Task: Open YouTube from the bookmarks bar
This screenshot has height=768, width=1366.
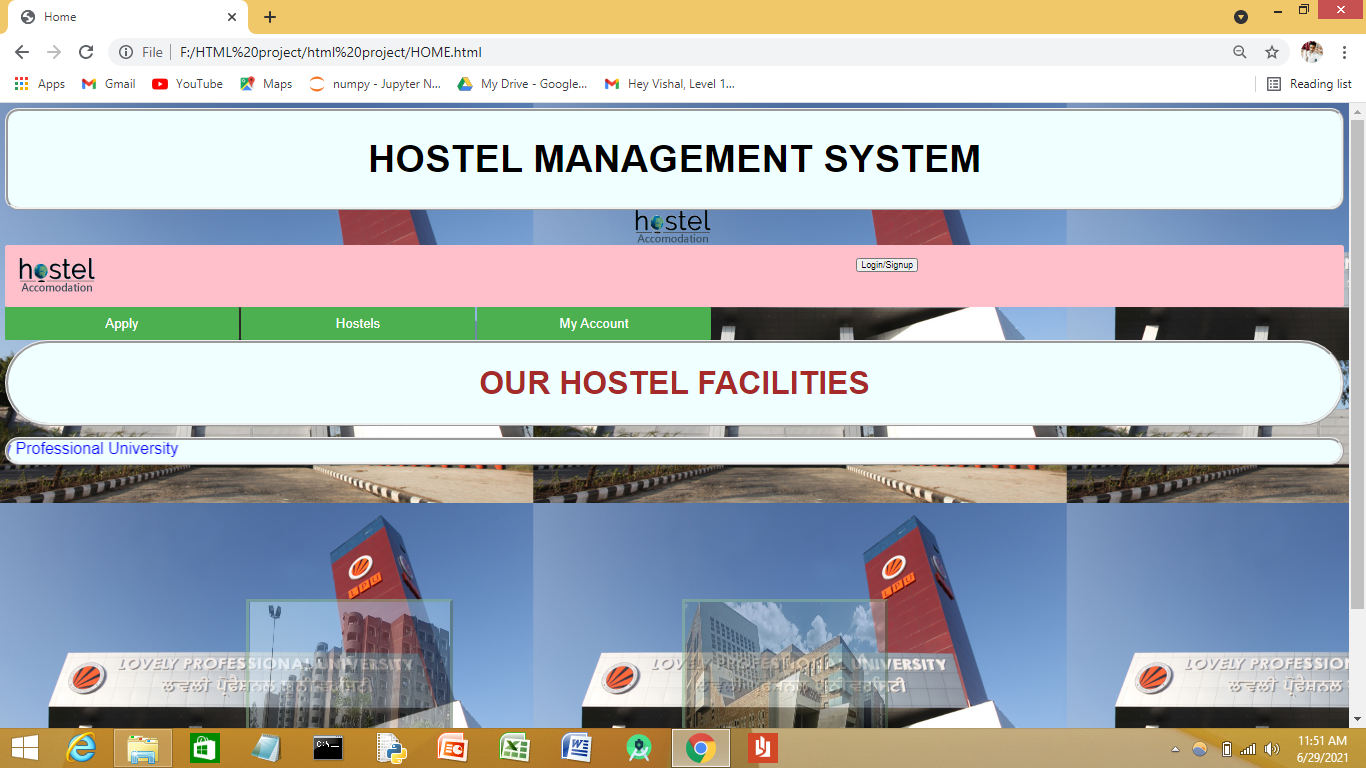Action: (186, 84)
